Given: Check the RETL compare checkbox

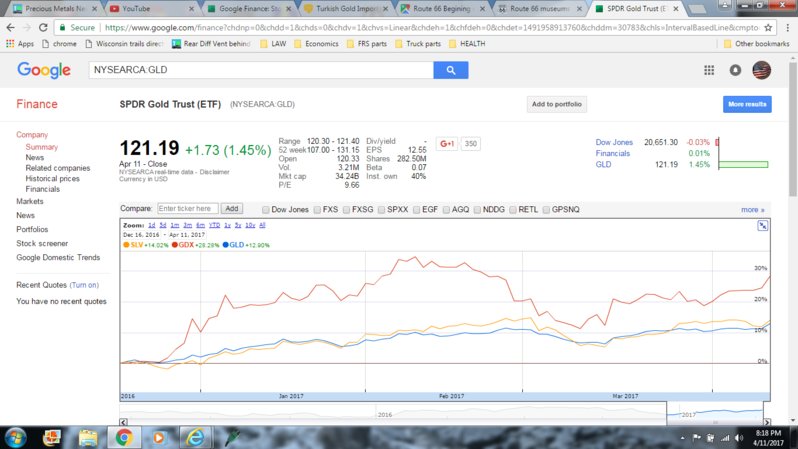Looking at the screenshot, I should 512,210.
